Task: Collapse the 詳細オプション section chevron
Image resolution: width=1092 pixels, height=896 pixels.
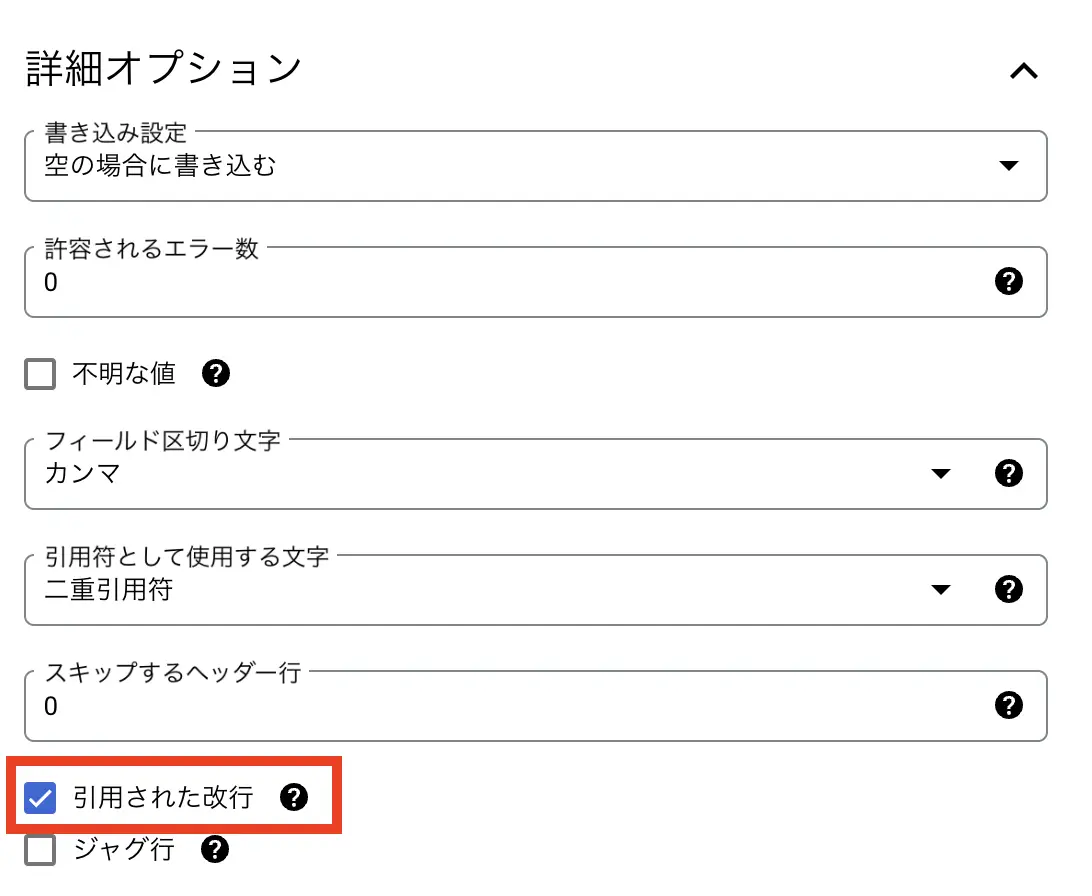Action: coord(1024,71)
